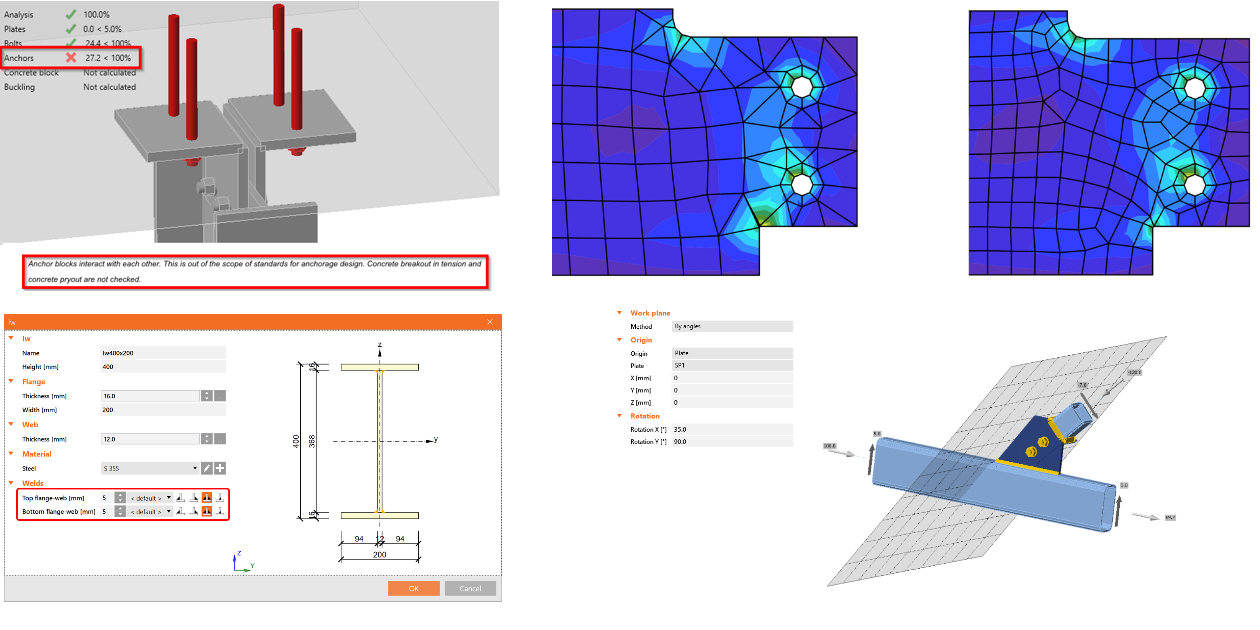Open the Top flange-web default weld dropdown
1260x630 pixels.
[x=150, y=497]
